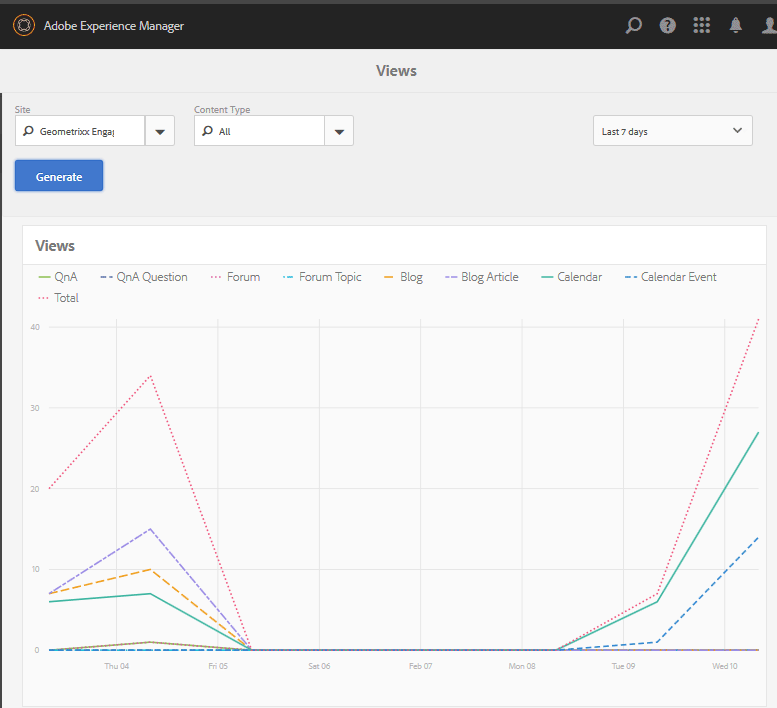The image size is (777, 708).
Task: Click the magnifier in the Site field
Action: [28, 131]
